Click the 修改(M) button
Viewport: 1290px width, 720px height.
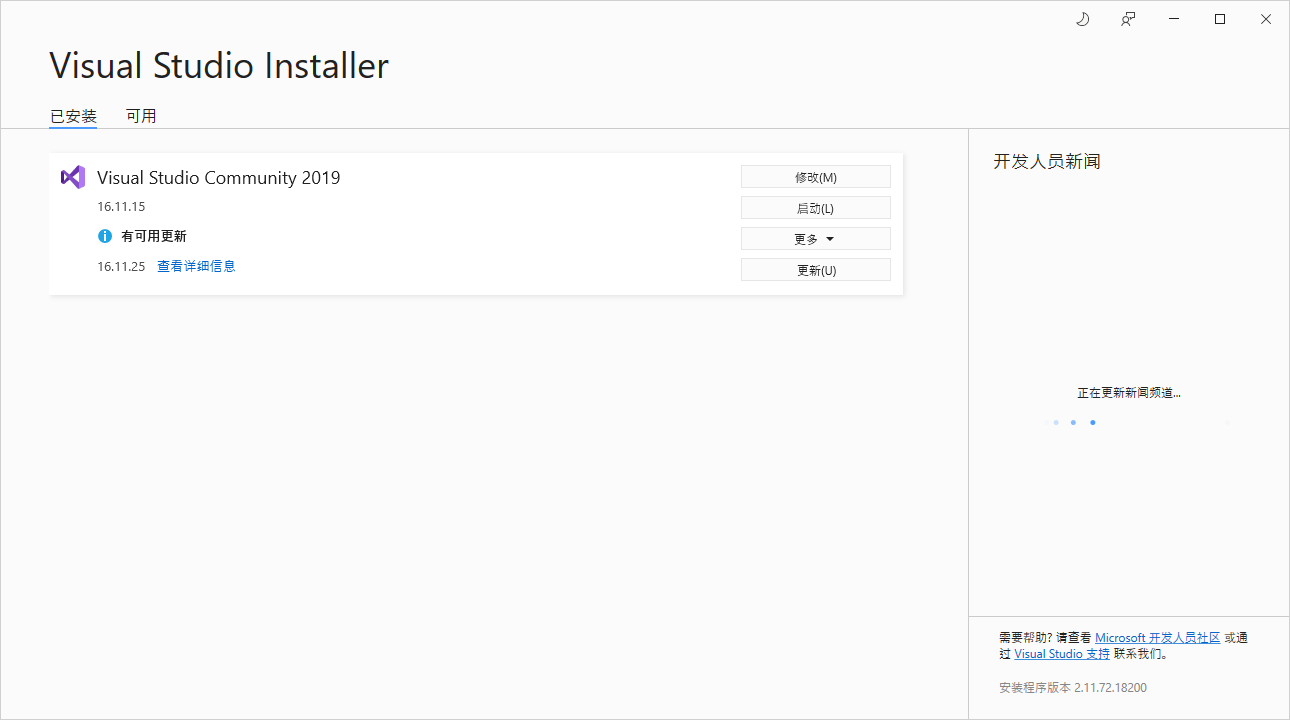pyautogui.click(x=815, y=177)
